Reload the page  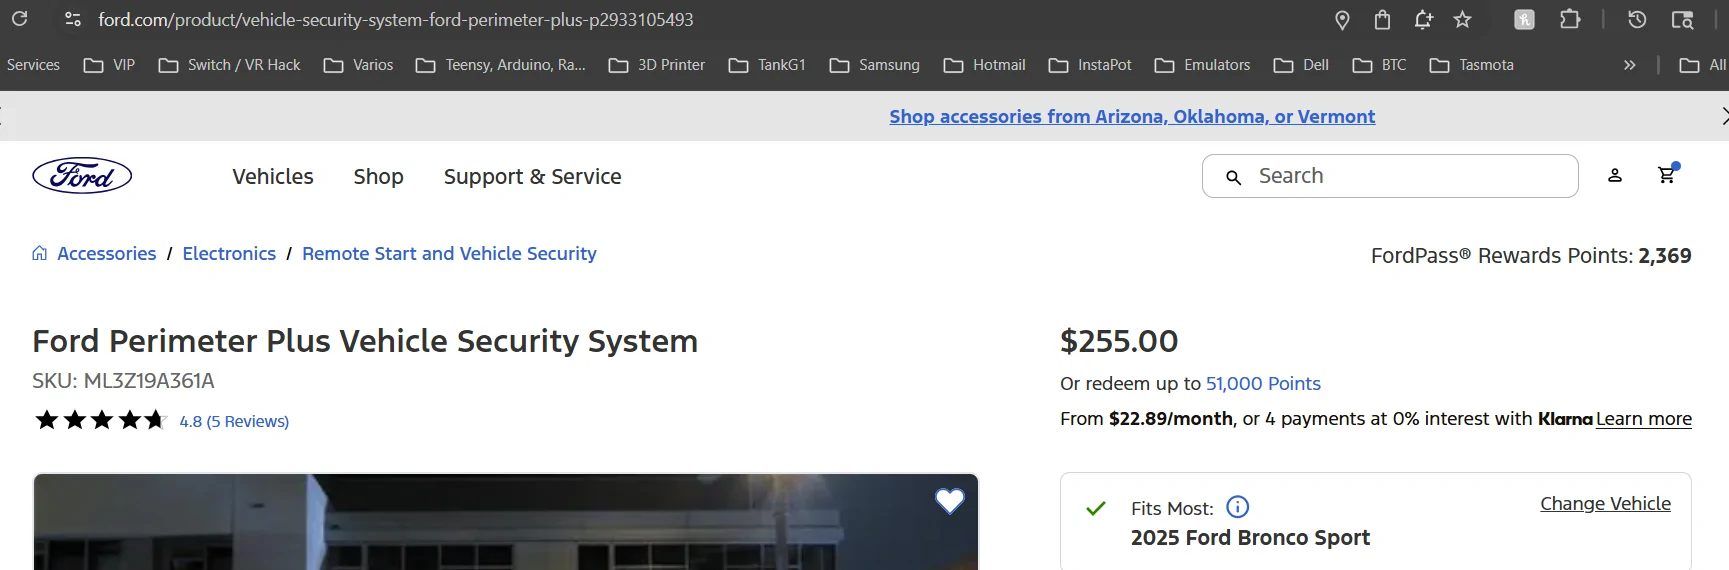[x=19, y=19]
